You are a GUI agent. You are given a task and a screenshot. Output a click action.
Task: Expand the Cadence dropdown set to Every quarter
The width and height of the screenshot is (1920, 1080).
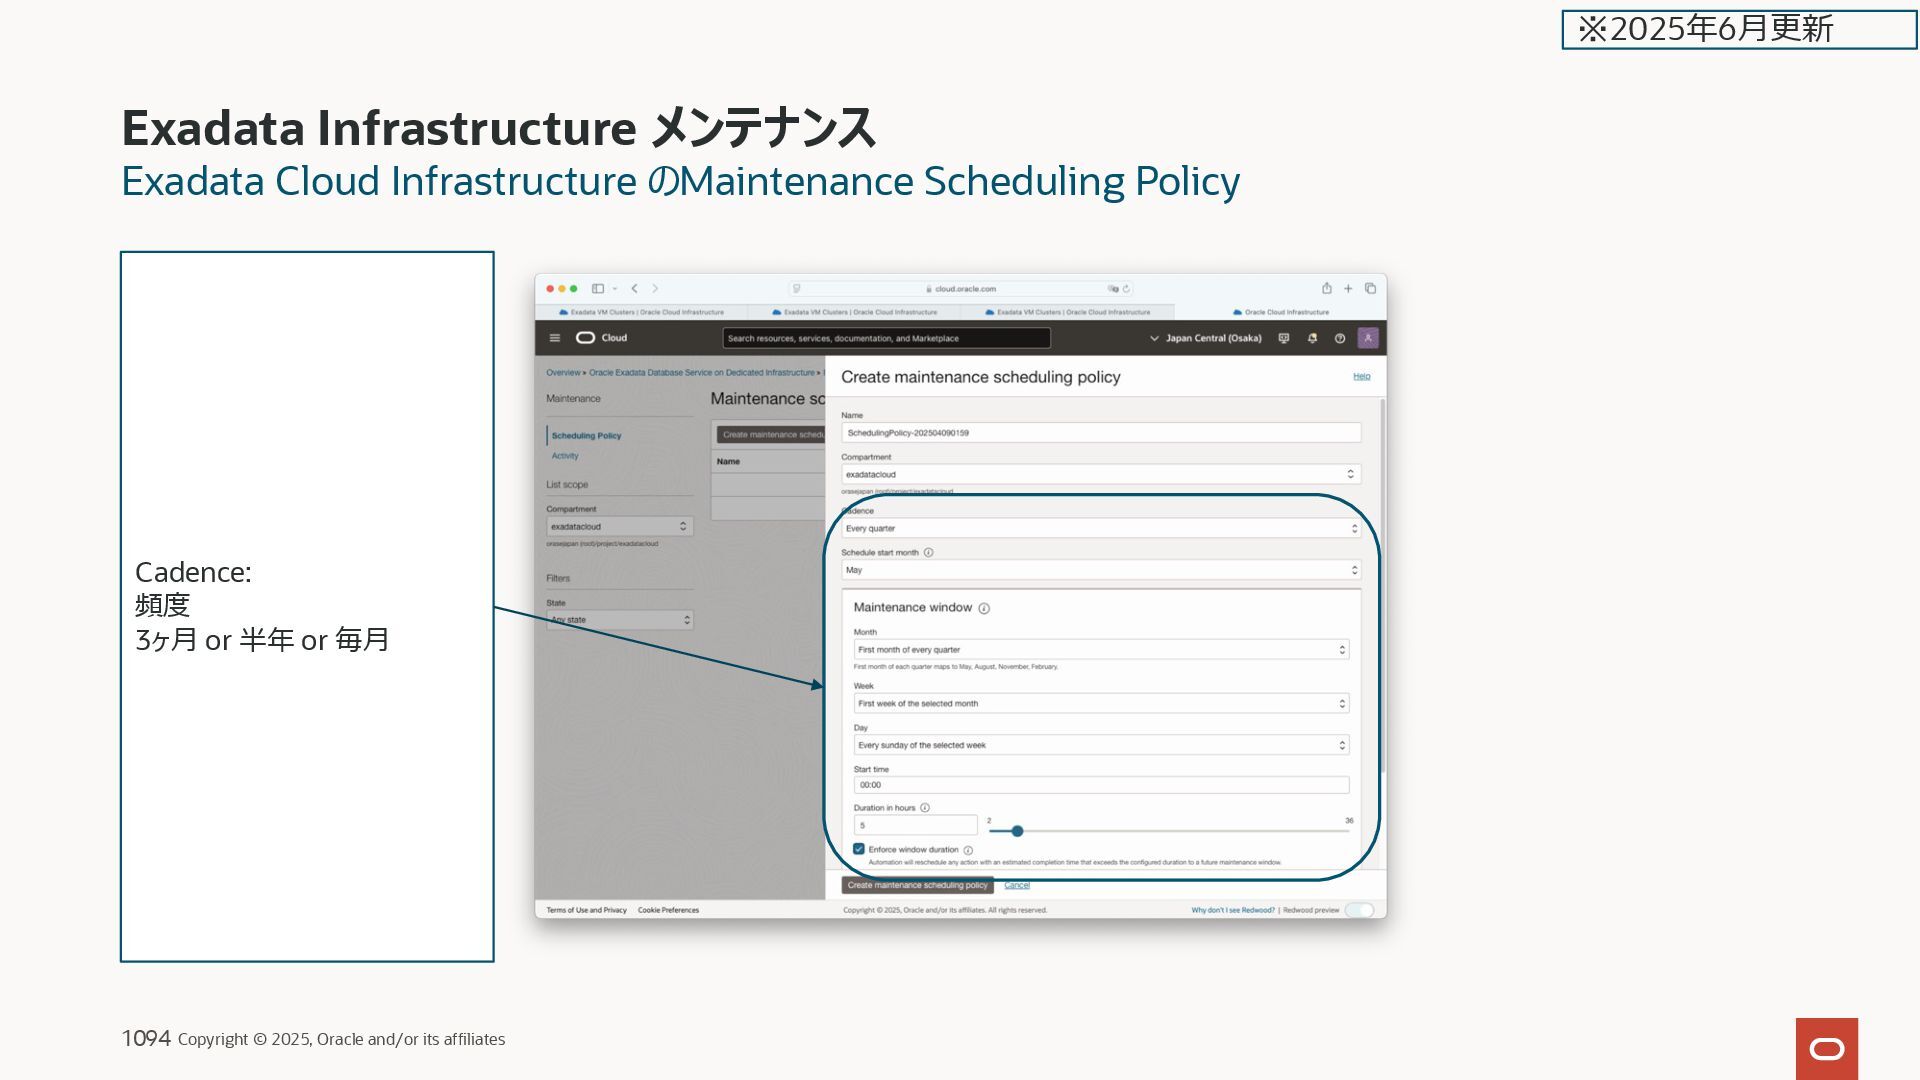click(1100, 528)
